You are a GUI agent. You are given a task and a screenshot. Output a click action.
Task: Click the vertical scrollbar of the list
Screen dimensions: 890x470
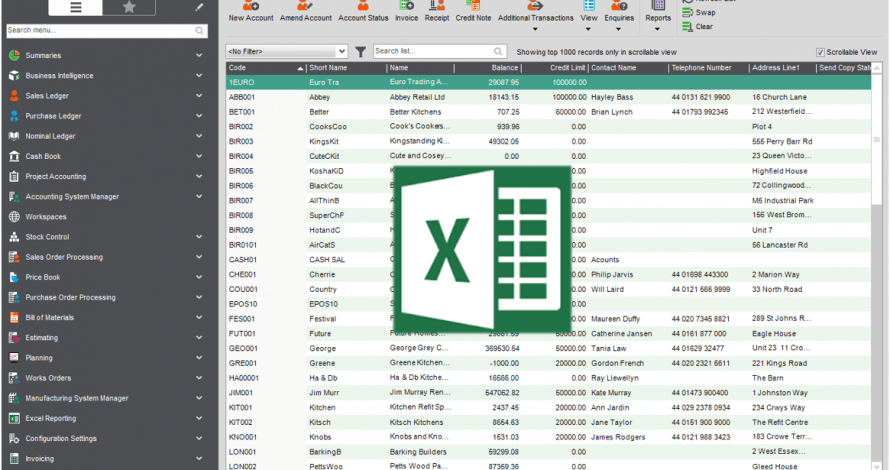click(877, 267)
